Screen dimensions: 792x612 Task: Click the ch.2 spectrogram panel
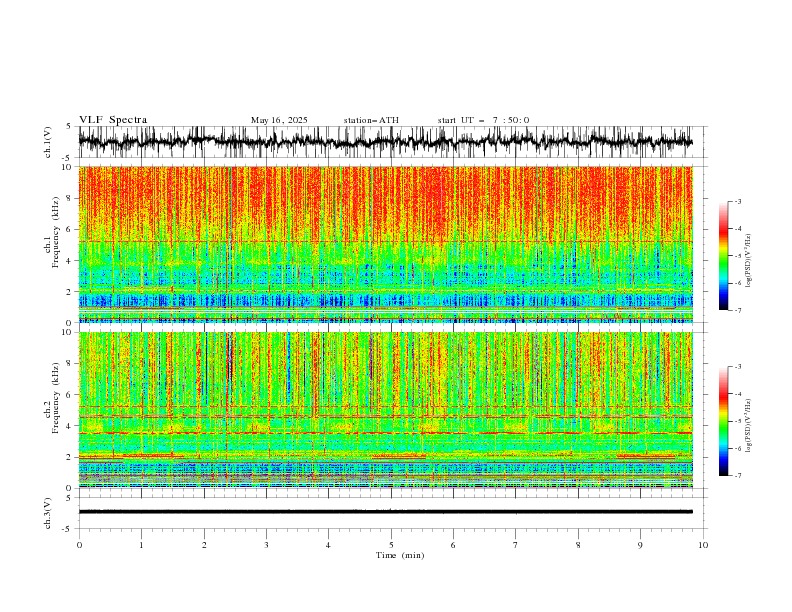pos(386,410)
